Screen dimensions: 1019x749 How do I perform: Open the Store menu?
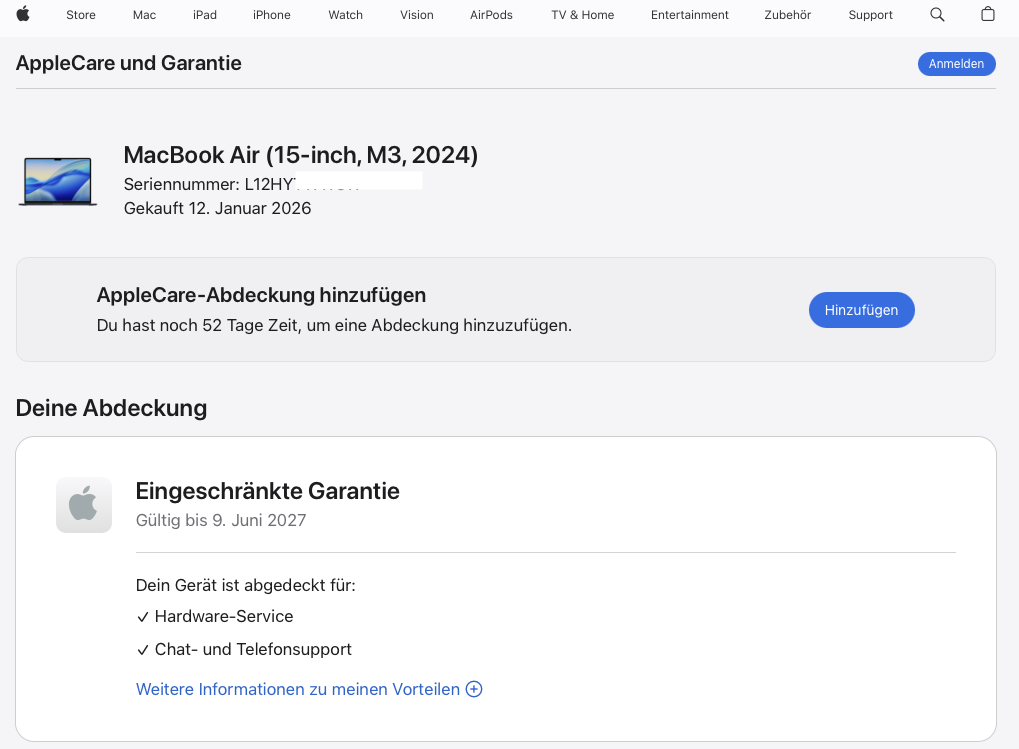81,14
